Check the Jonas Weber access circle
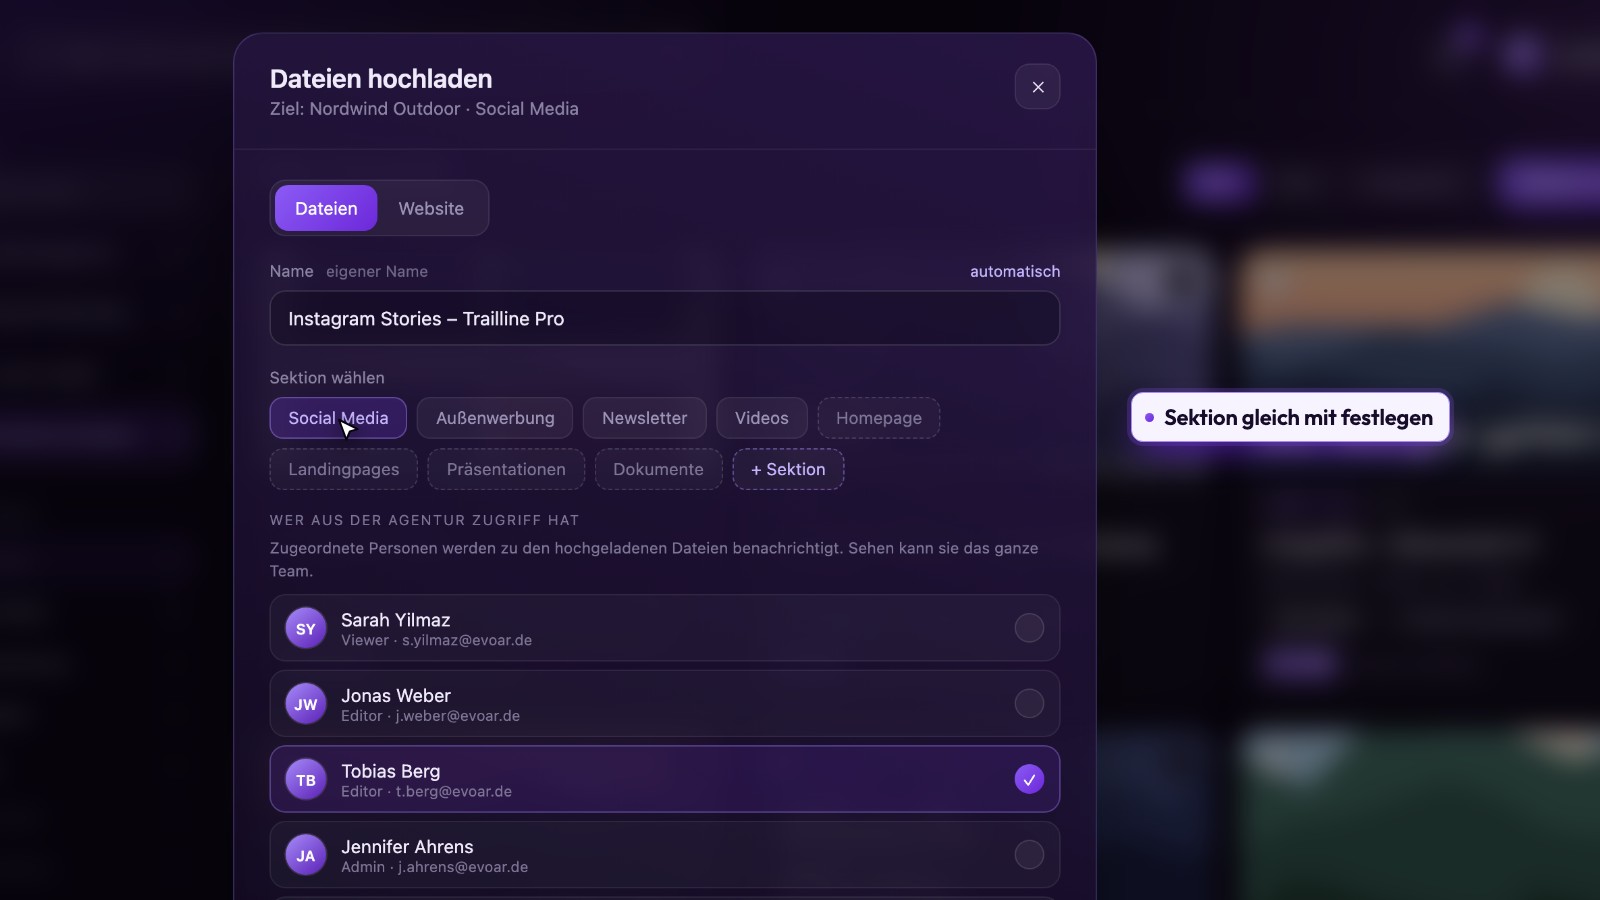Image resolution: width=1600 pixels, height=900 pixels. pos(1029,703)
